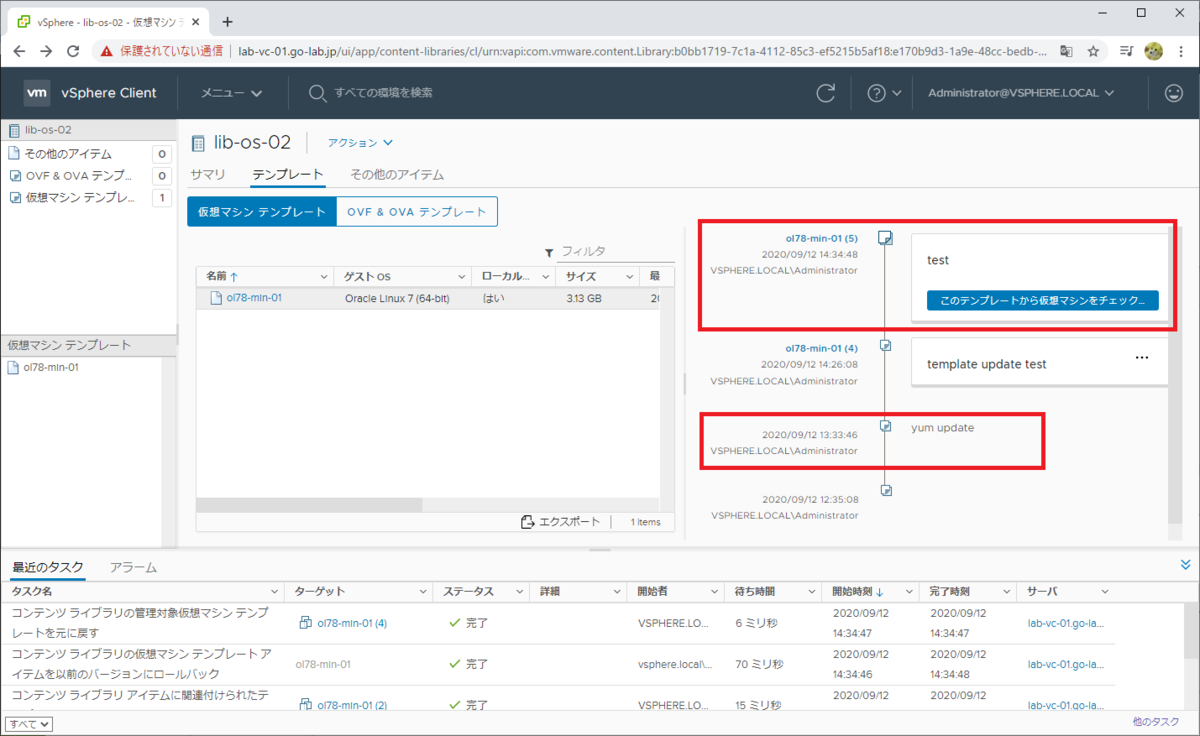Click the ol78-min-01 (4) task target link
This screenshot has height=736, width=1200.
(352, 623)
